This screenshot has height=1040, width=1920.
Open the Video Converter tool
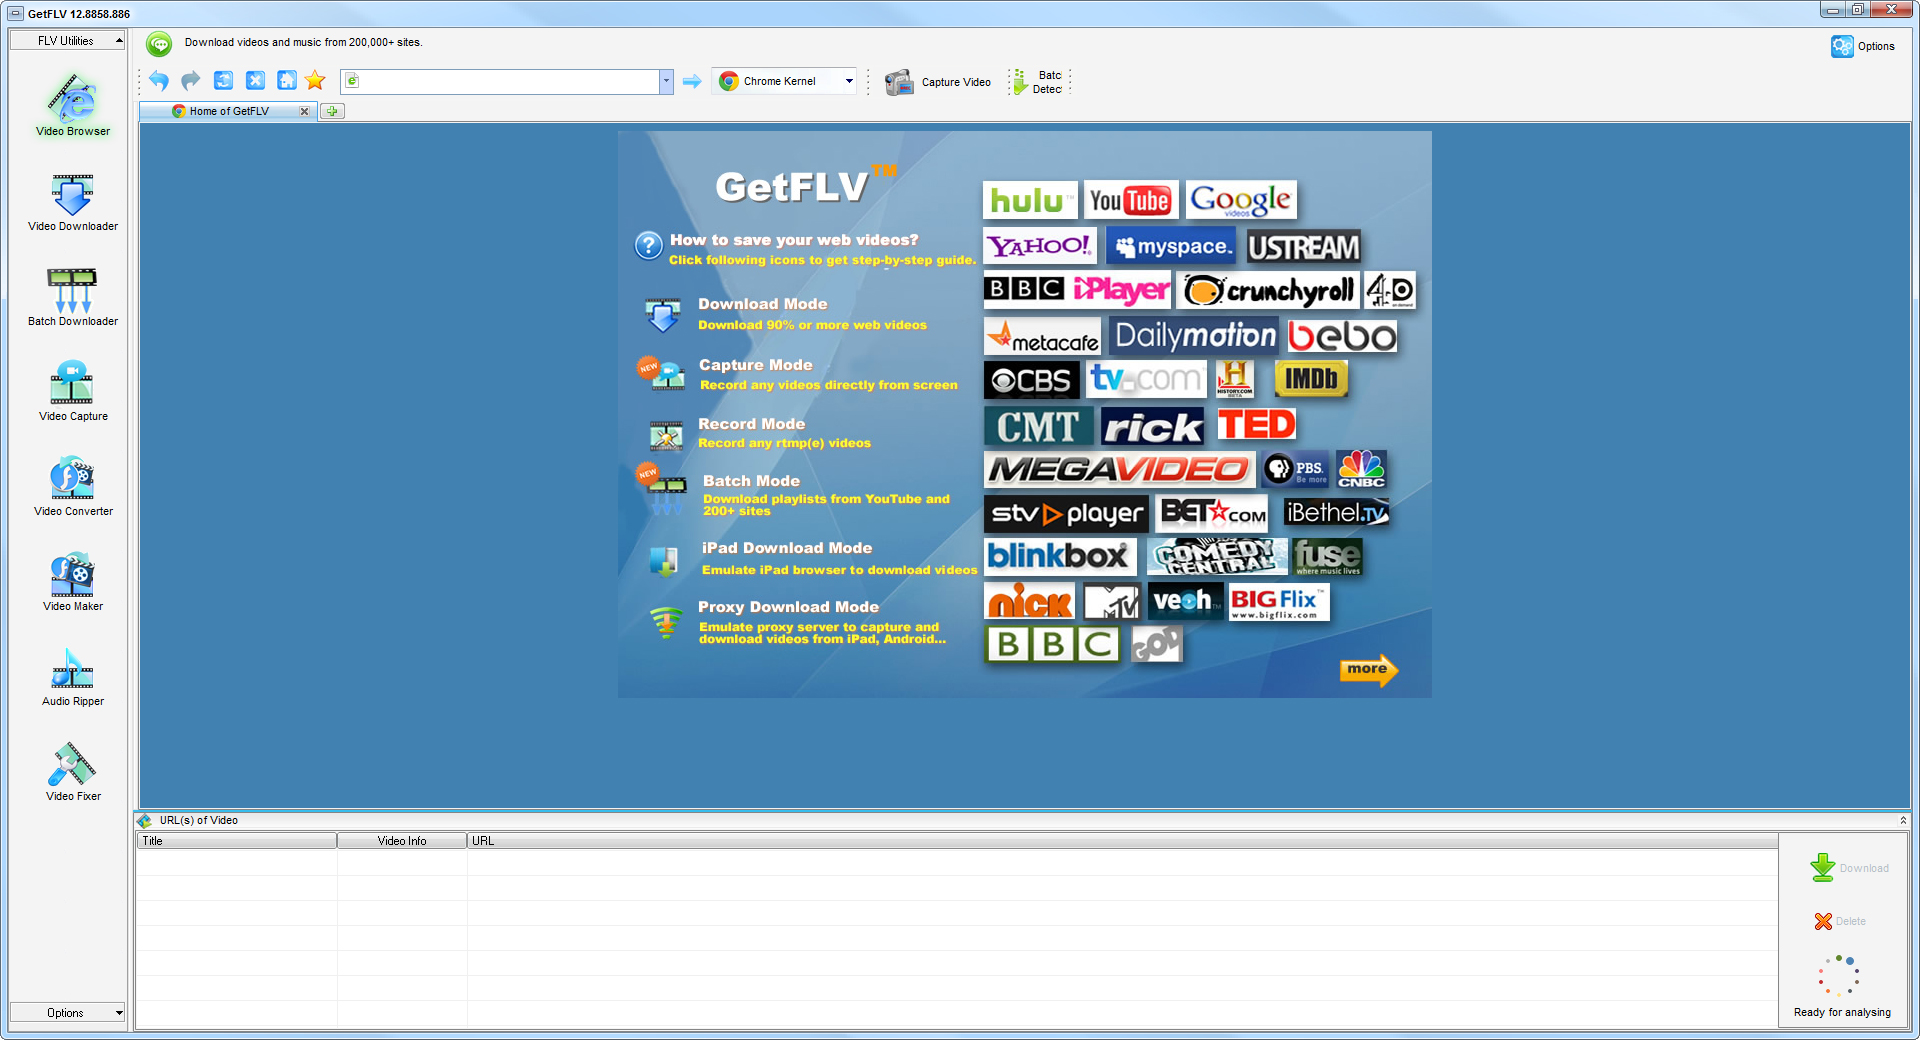(x=72, y=487)
